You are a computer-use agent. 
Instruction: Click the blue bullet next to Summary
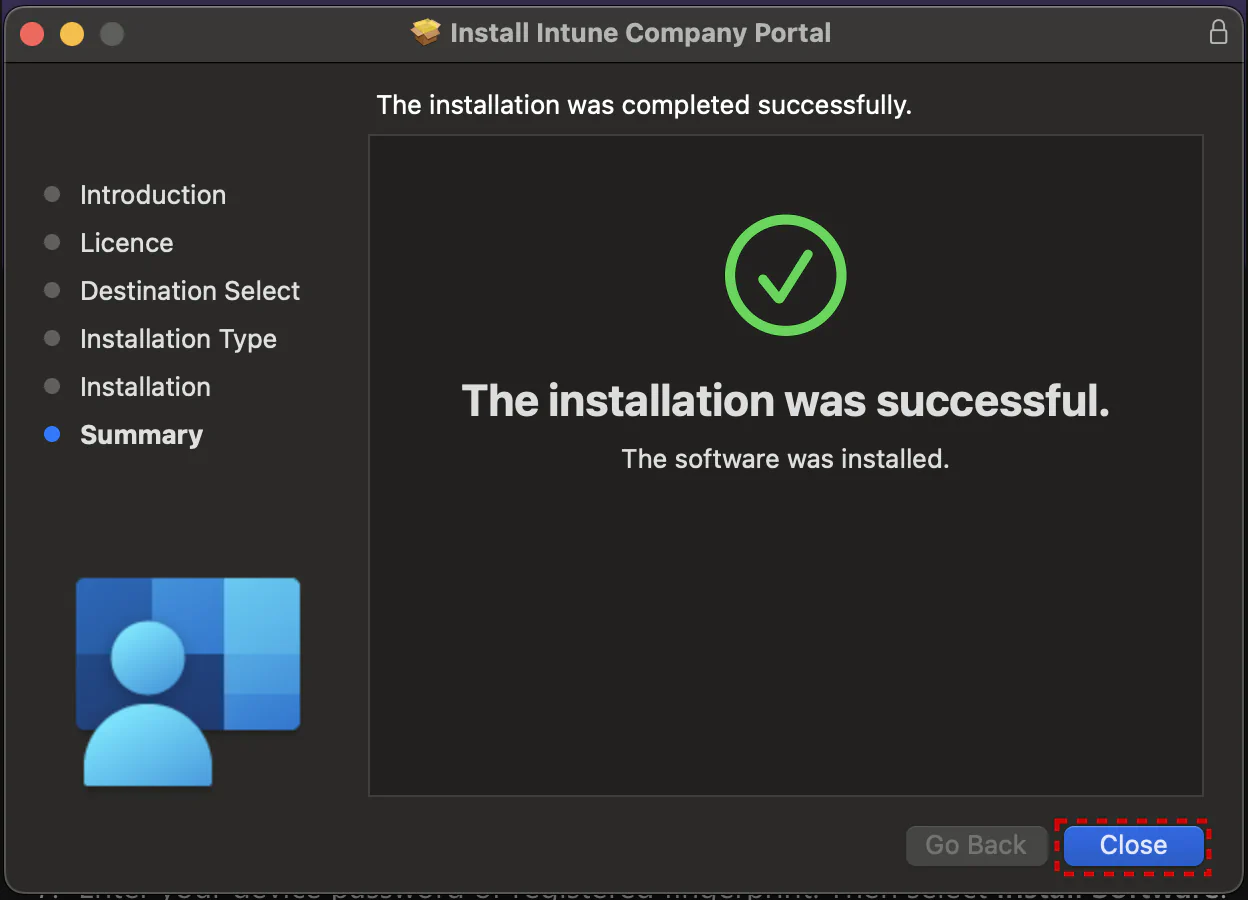pos(52,435)
